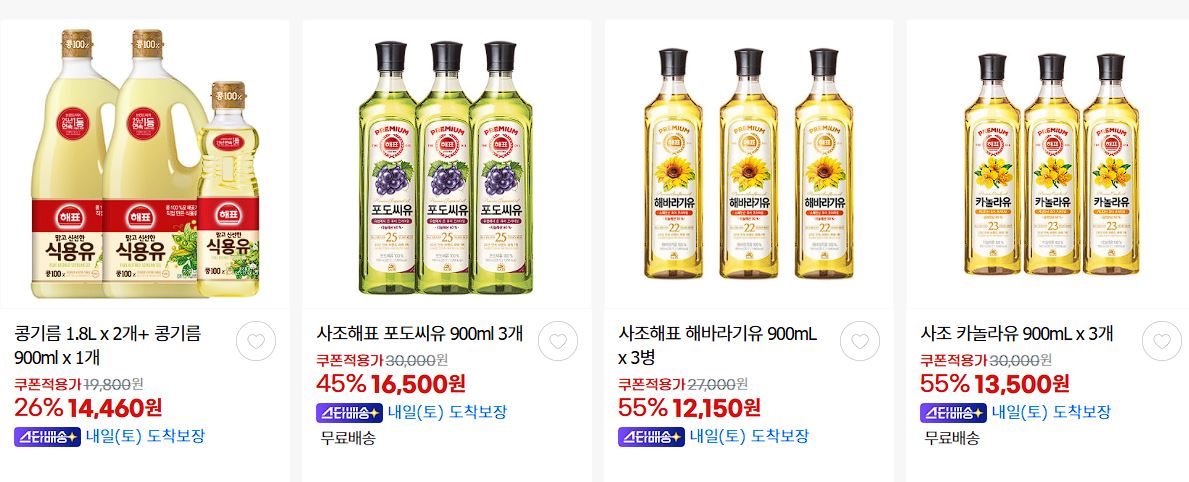Add 포도씨유 900ml 3개 to wishlist heart
The image size is (1189, 482).
557,341
